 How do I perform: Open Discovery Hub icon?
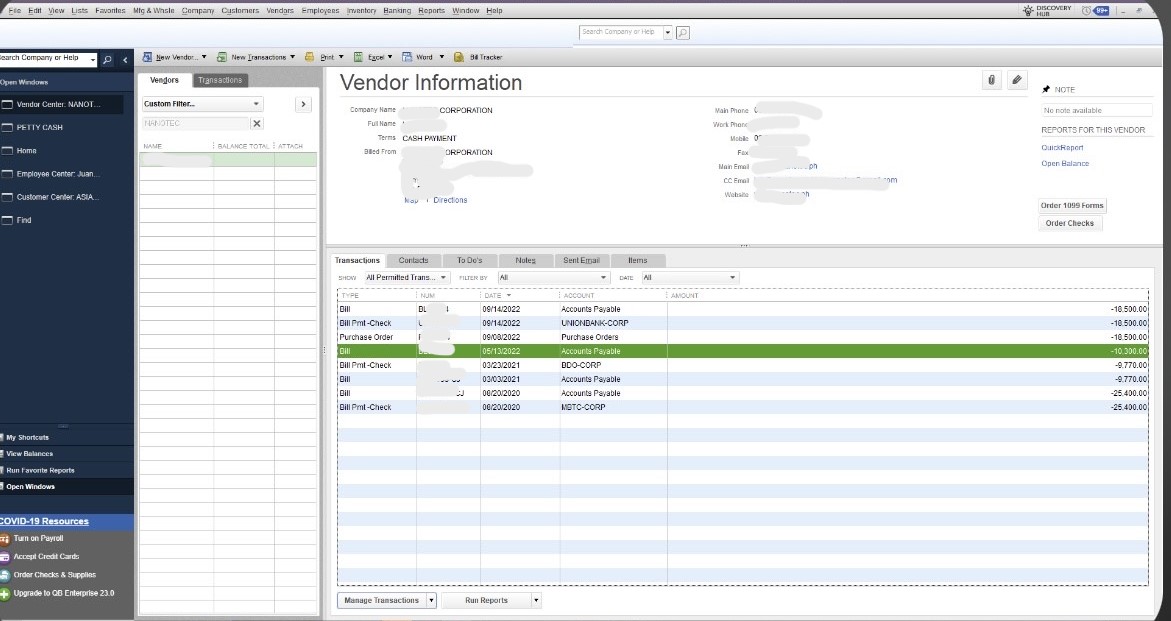(1028, 10)
